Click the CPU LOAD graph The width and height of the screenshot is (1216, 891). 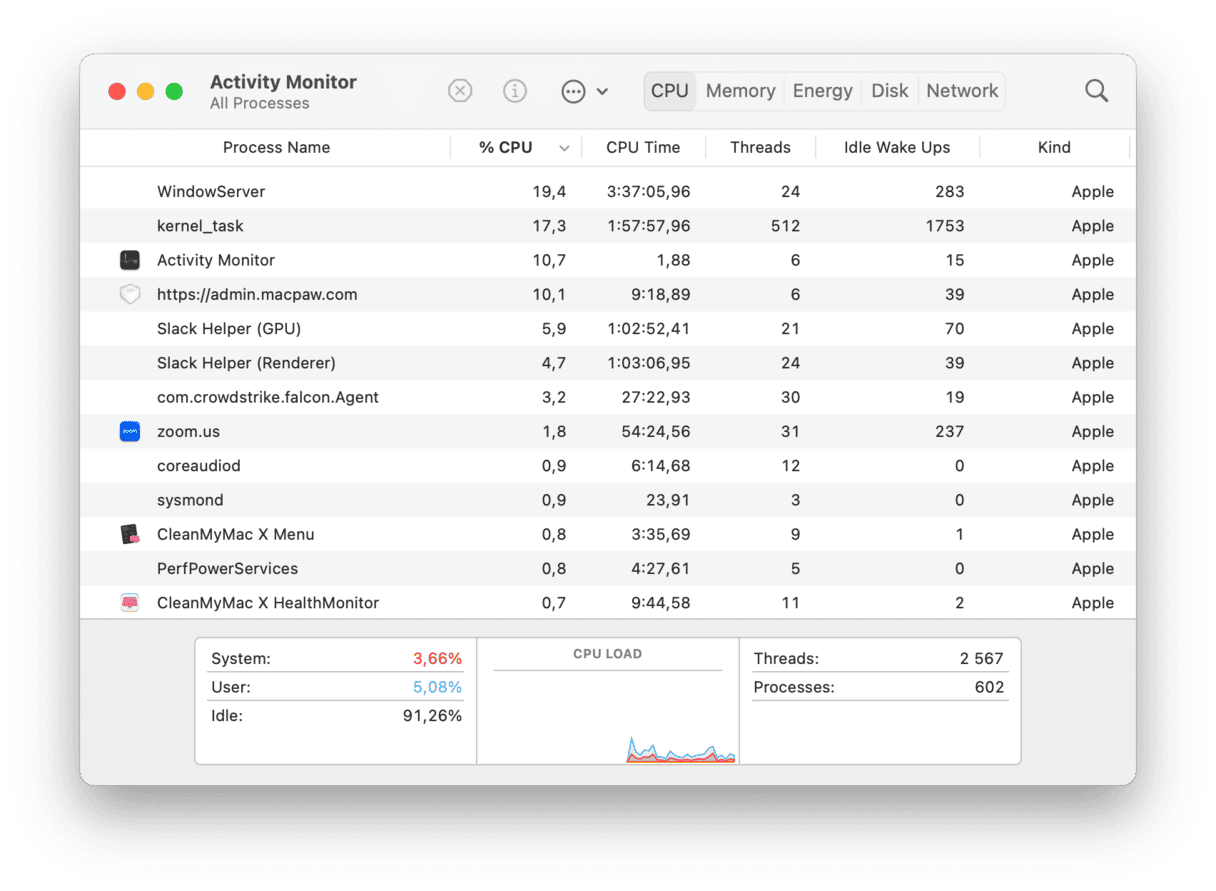point(608,717)
